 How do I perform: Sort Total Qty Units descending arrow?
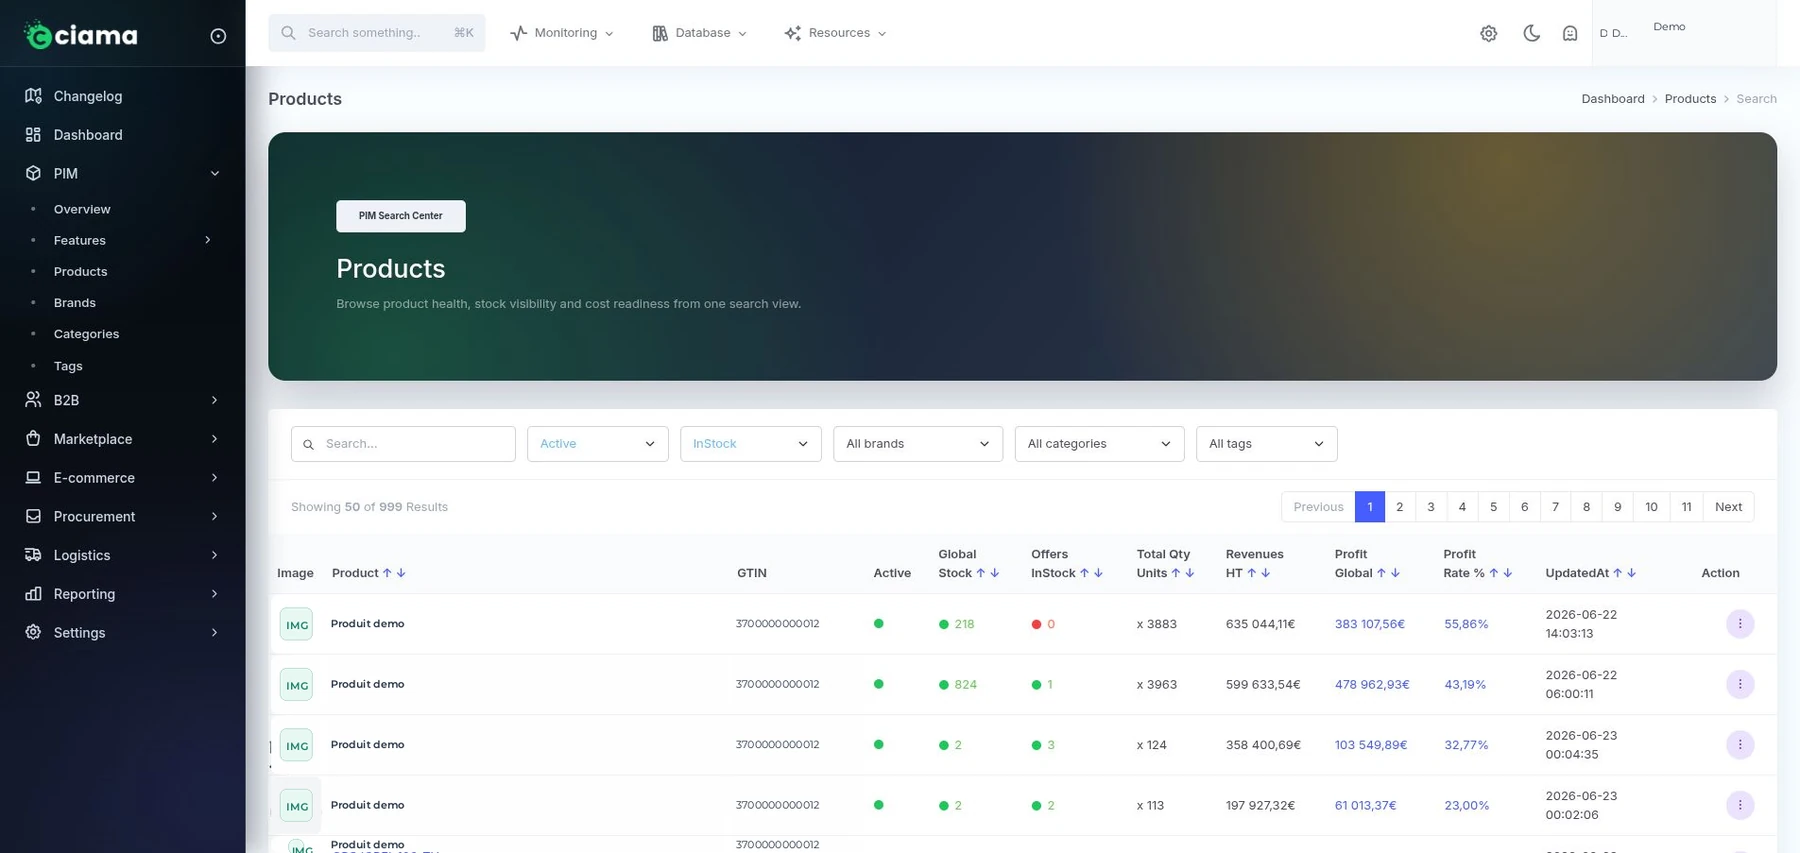coord(1189,573)
